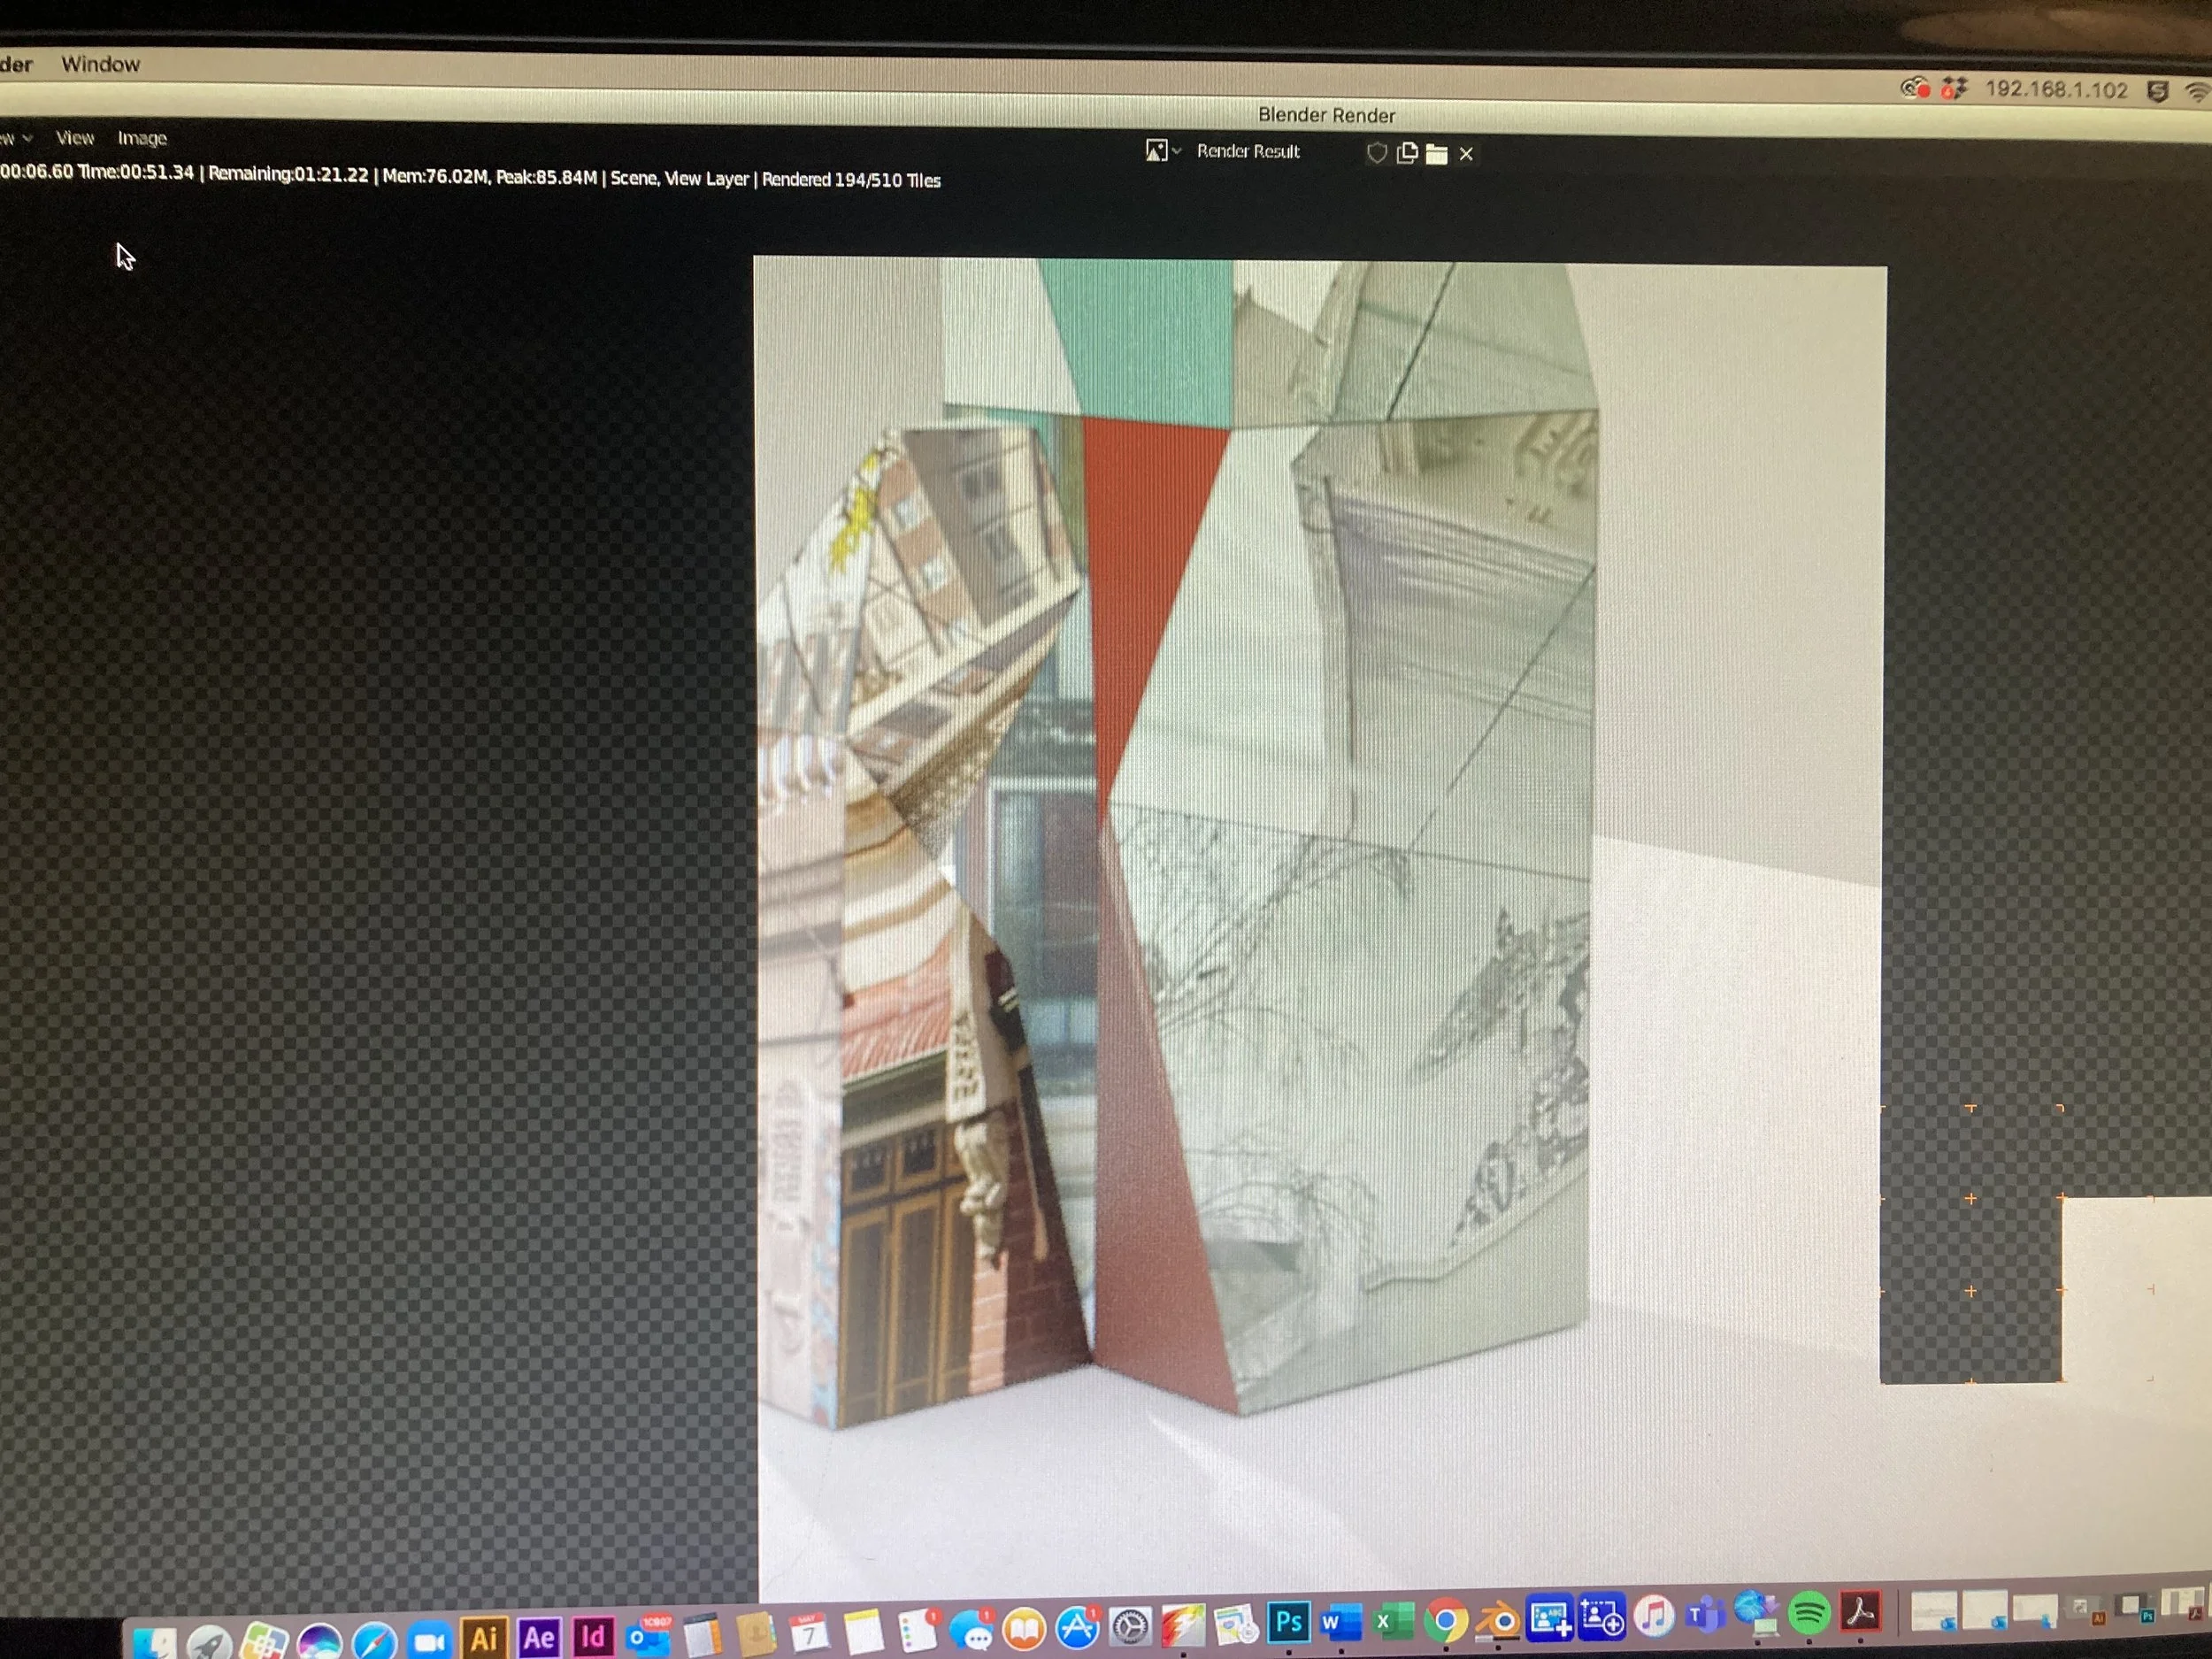Open the Image menu
2212x1659 pixels.
[142, 138]
